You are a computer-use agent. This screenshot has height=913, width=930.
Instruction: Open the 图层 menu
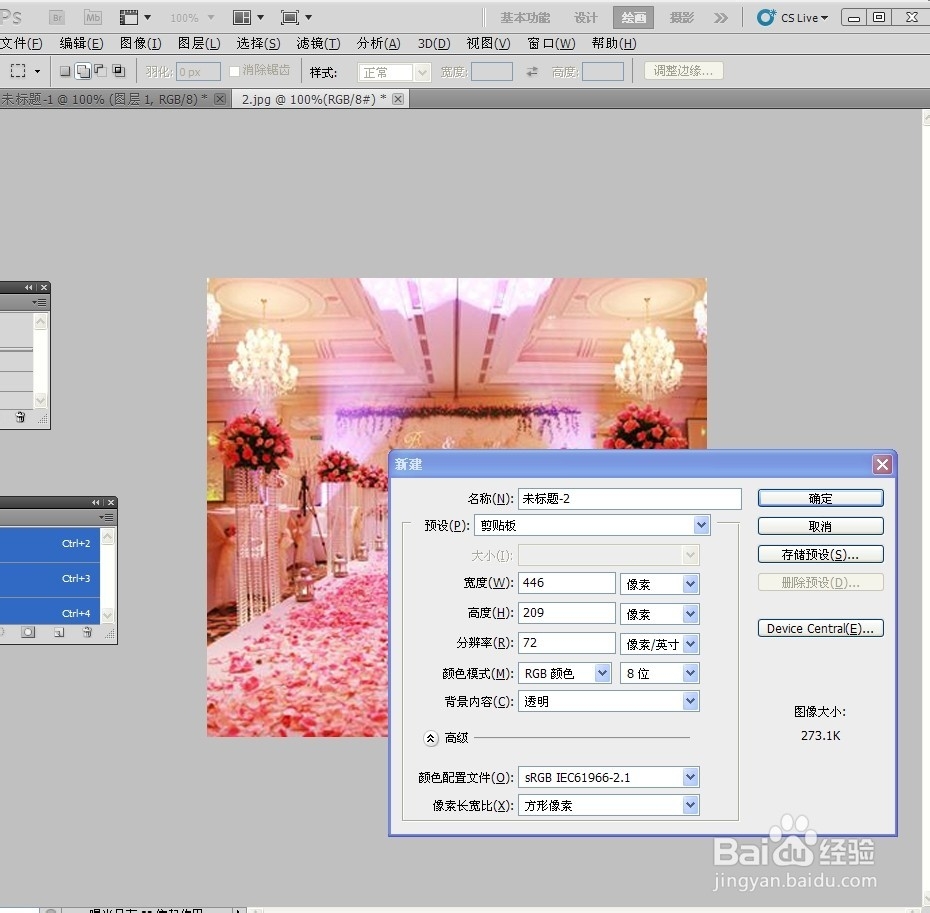[x=199, y=43]
